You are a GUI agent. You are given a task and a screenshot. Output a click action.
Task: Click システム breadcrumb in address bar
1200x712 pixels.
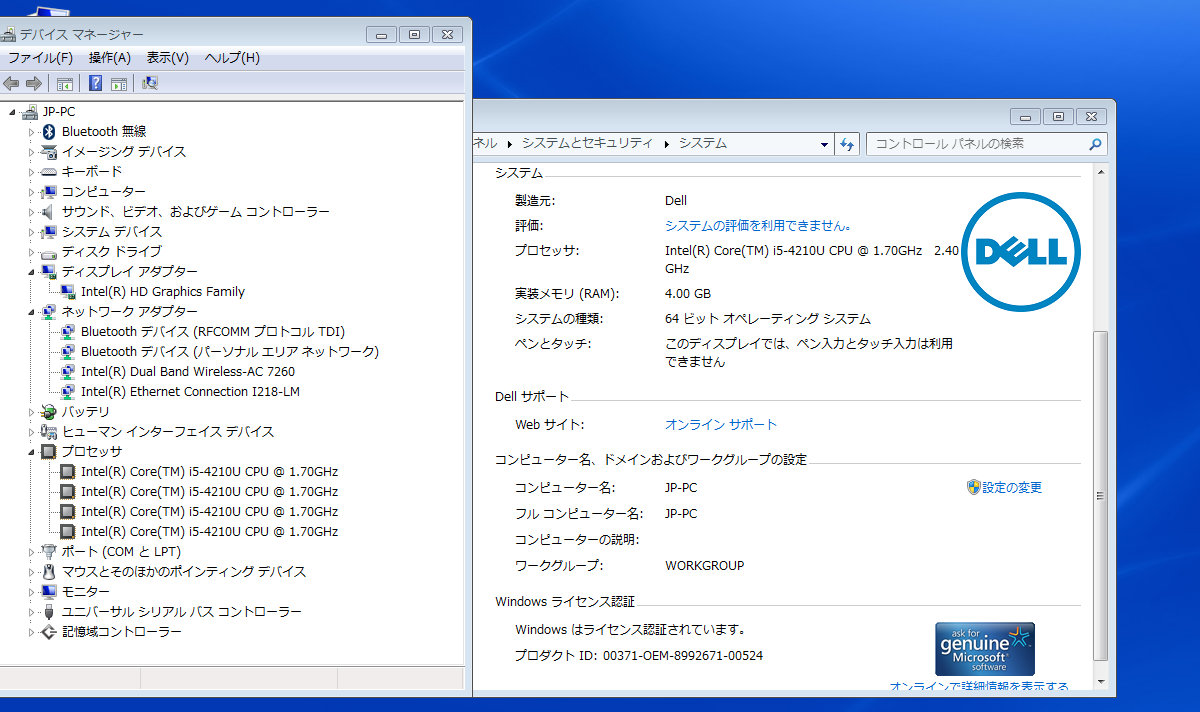click(x=703, y=144)
